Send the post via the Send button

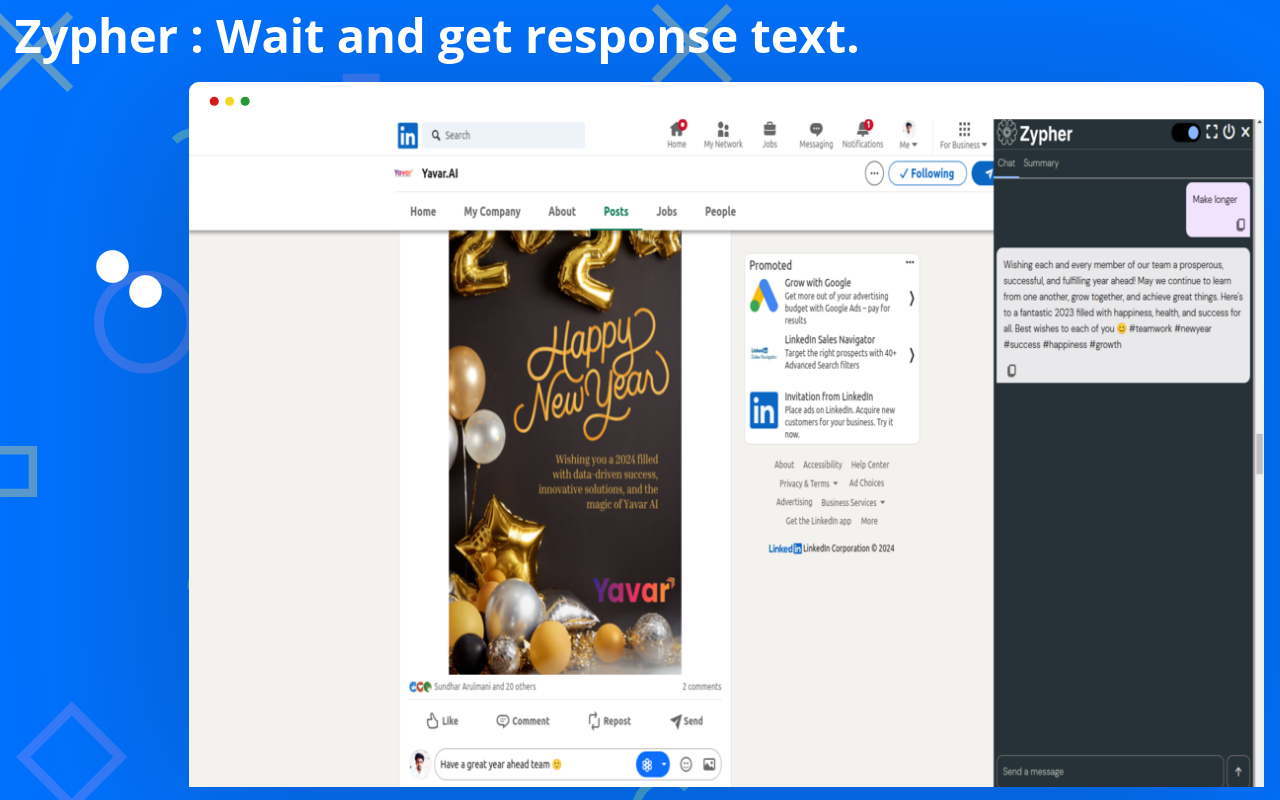(x=686, y=721)
